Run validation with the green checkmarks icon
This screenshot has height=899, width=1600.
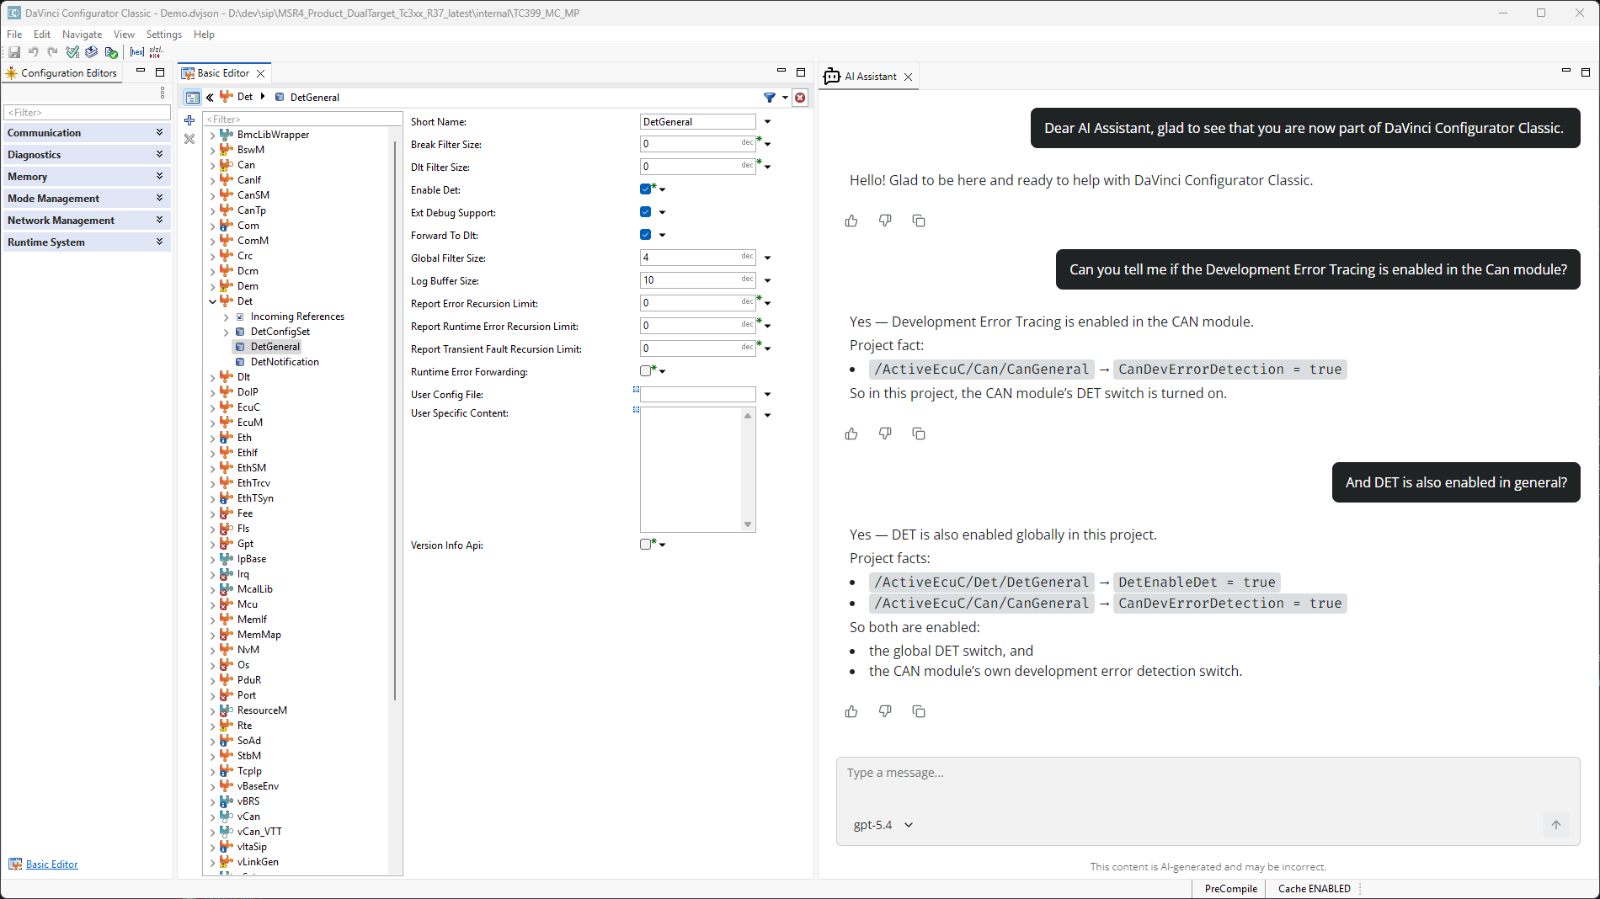coord(72,52)
